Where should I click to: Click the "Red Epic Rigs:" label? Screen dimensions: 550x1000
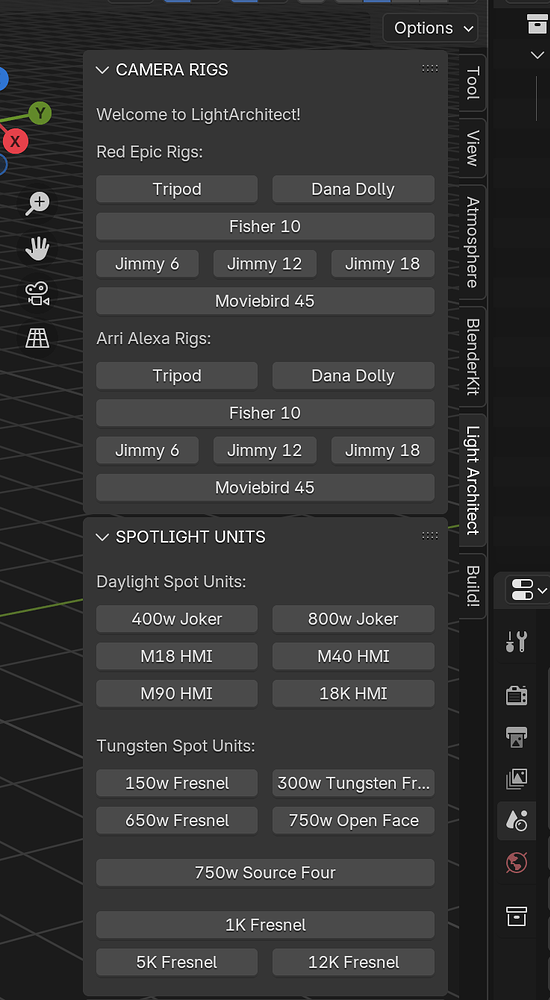tap(149, 152)
